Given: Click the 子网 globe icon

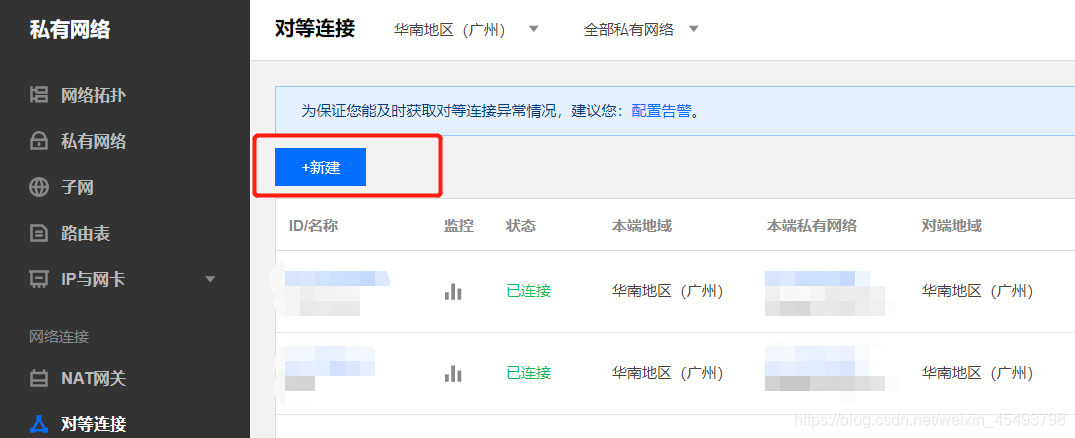Looking at the screenshot, I should (x=38, y=187).
